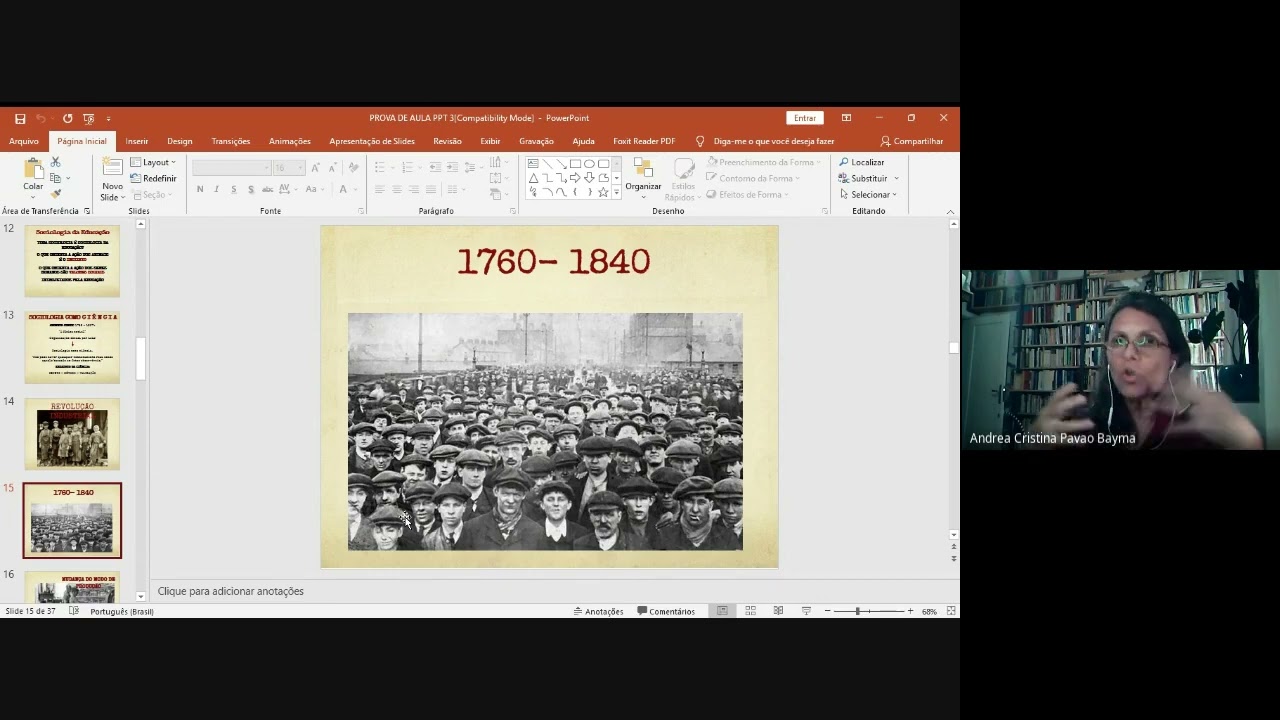This screenshot has height=720, width=1280.
Task: Switch to the Design tab
Action: click(x=180, y=141)
